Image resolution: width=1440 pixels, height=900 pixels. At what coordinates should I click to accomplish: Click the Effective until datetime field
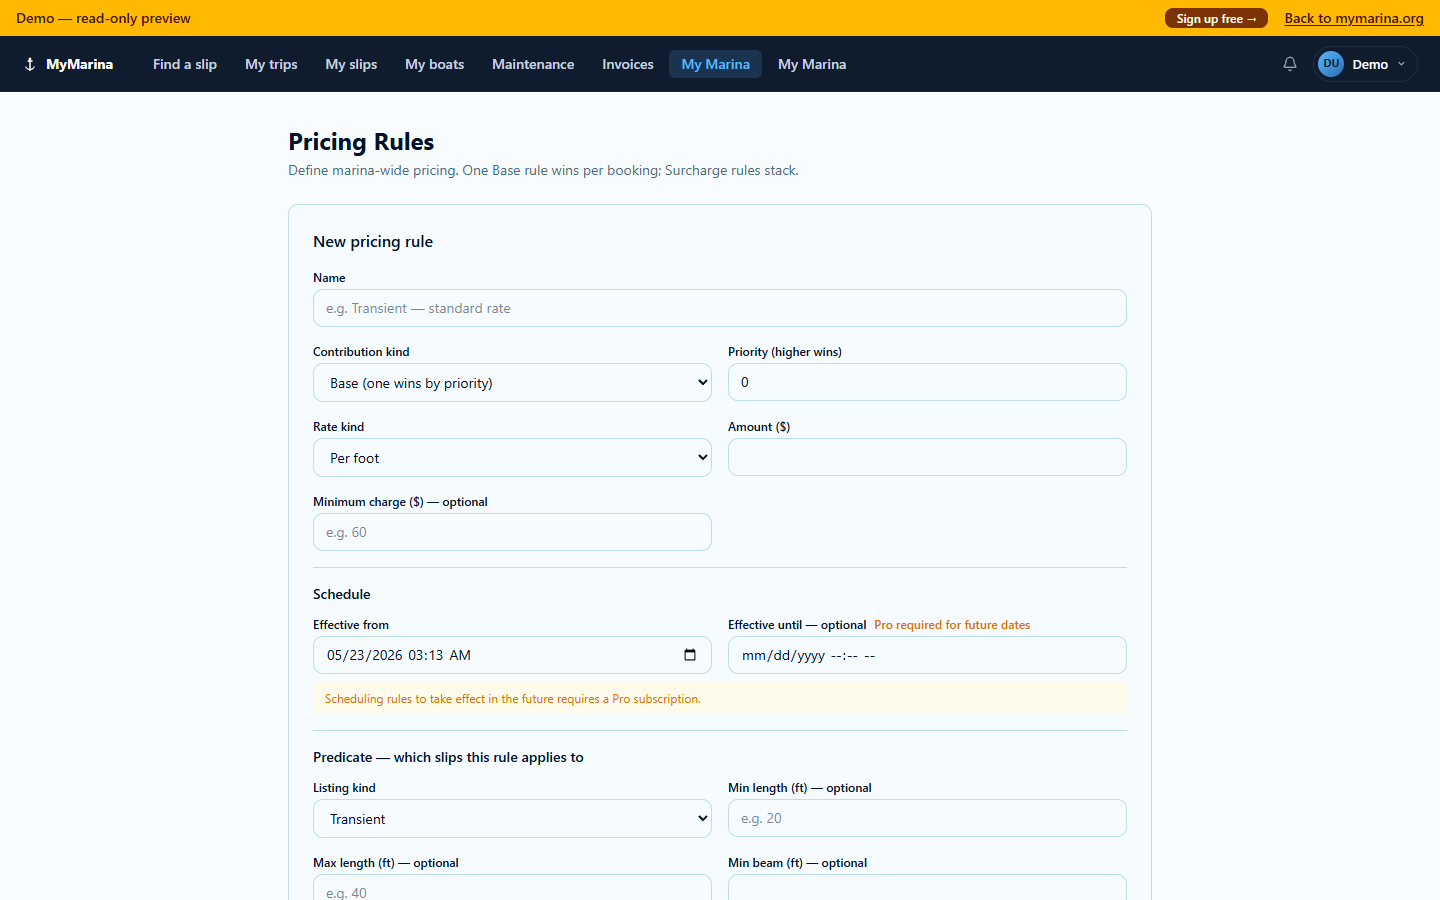(x=927, y=655)
